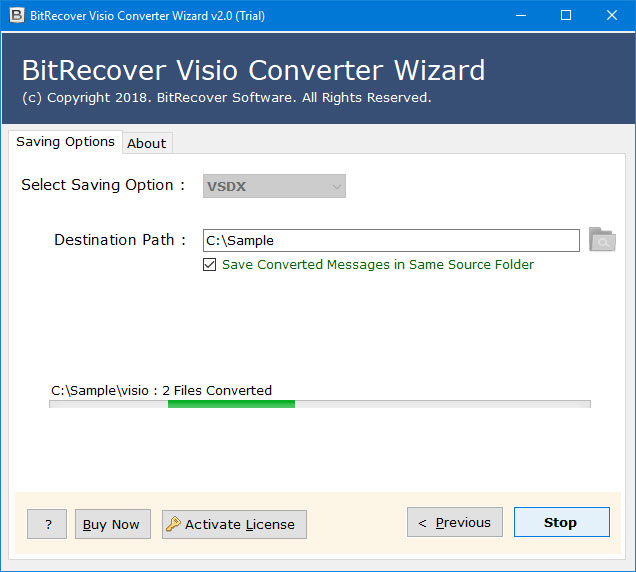
Task: Click the 2 Files Converted status text
Action: pos(217,390)
